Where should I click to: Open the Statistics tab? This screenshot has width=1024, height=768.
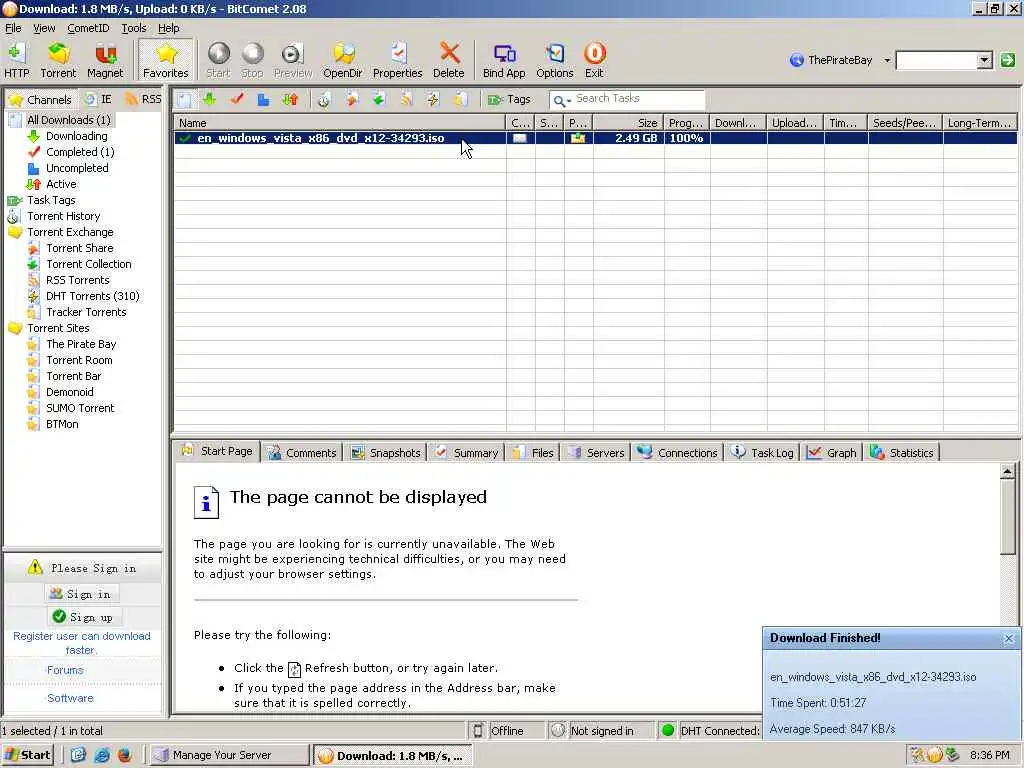click(902, 453)
